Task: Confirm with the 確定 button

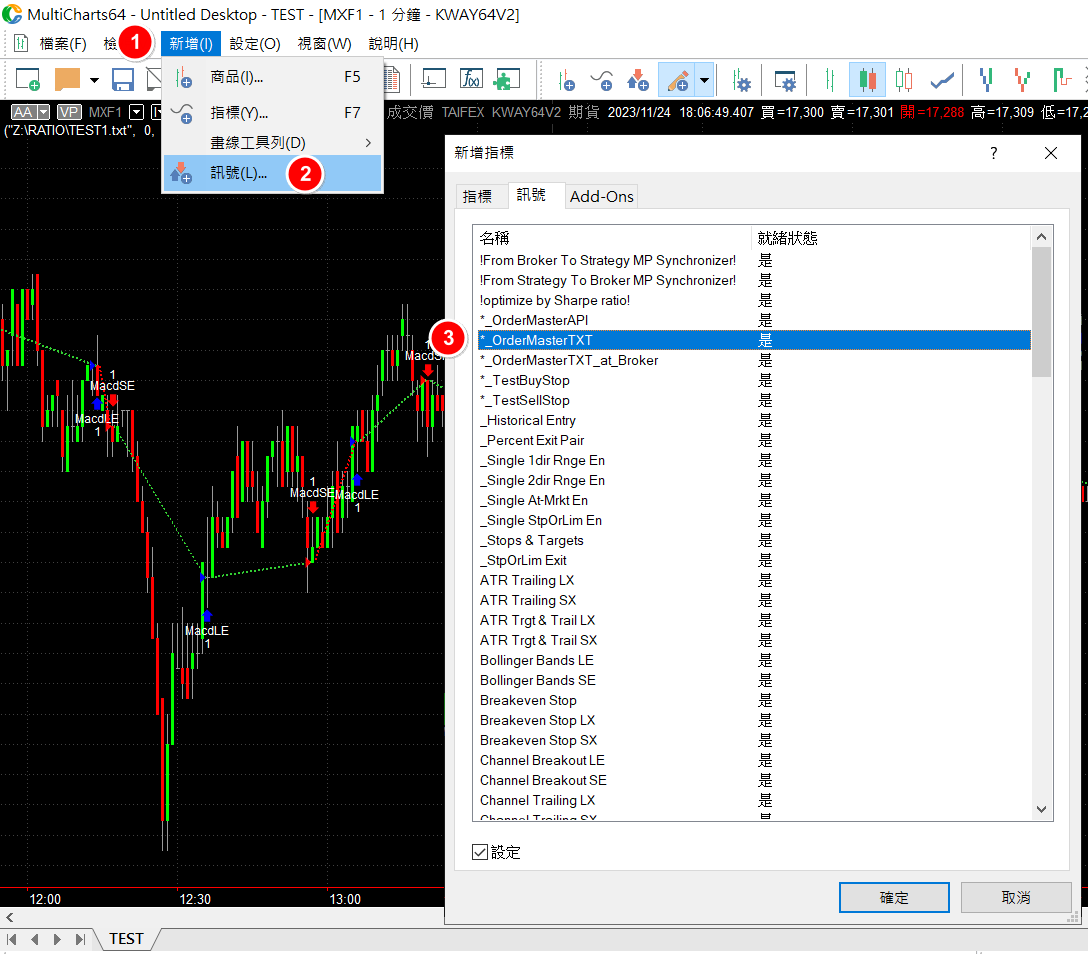Action: pyautogui.click(x=894, y=898)
